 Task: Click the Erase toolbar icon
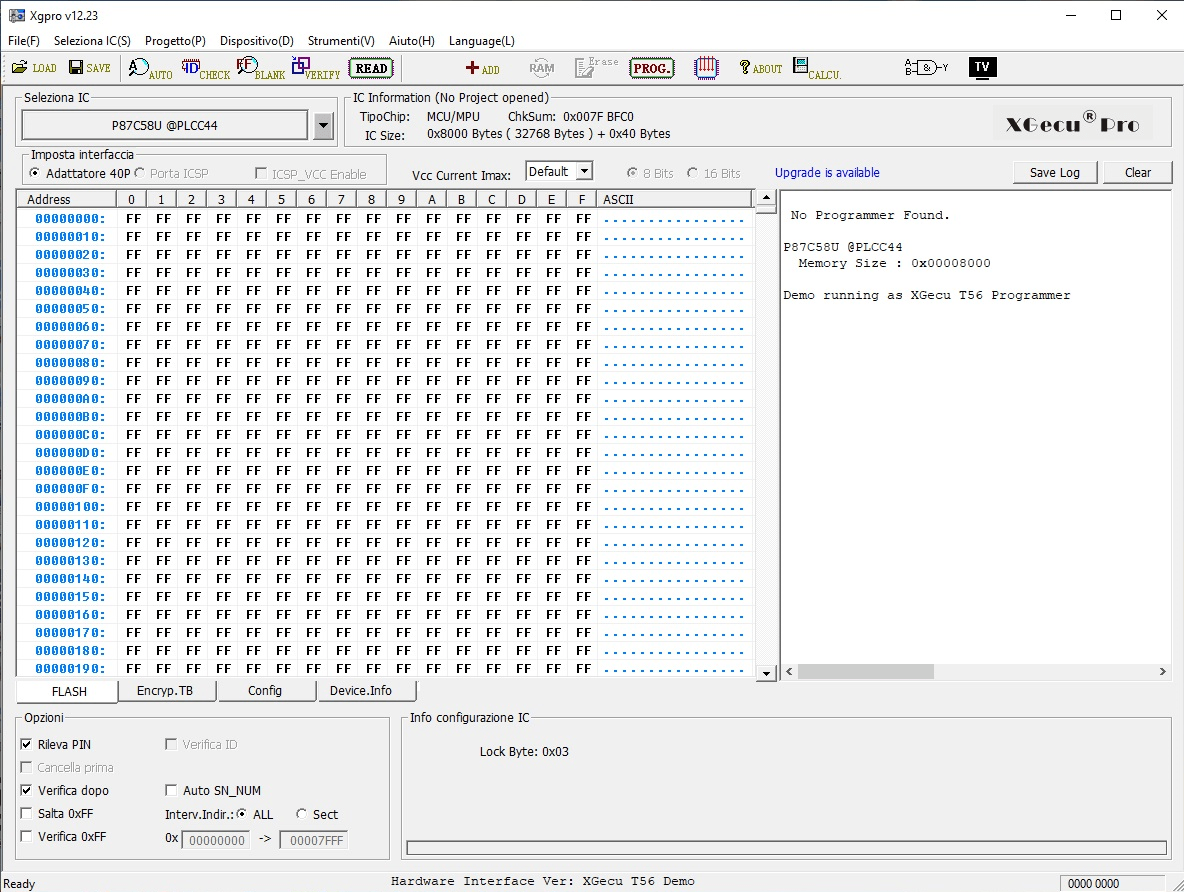click(x=596, y=67)
